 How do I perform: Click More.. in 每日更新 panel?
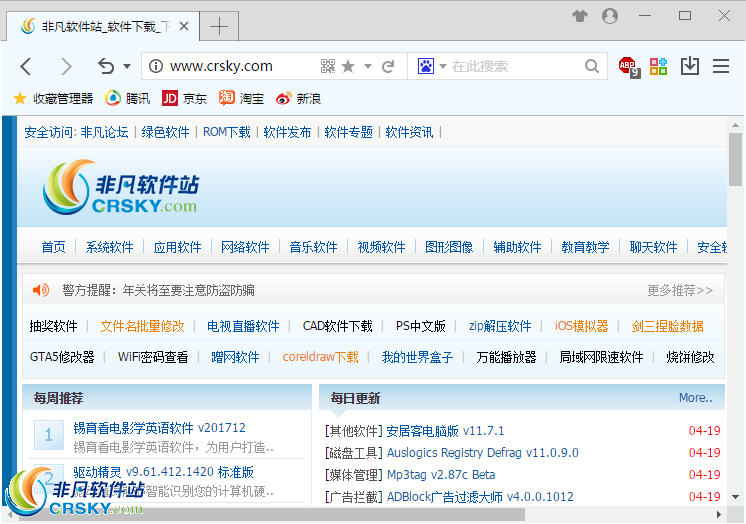(x=696, y=397)
